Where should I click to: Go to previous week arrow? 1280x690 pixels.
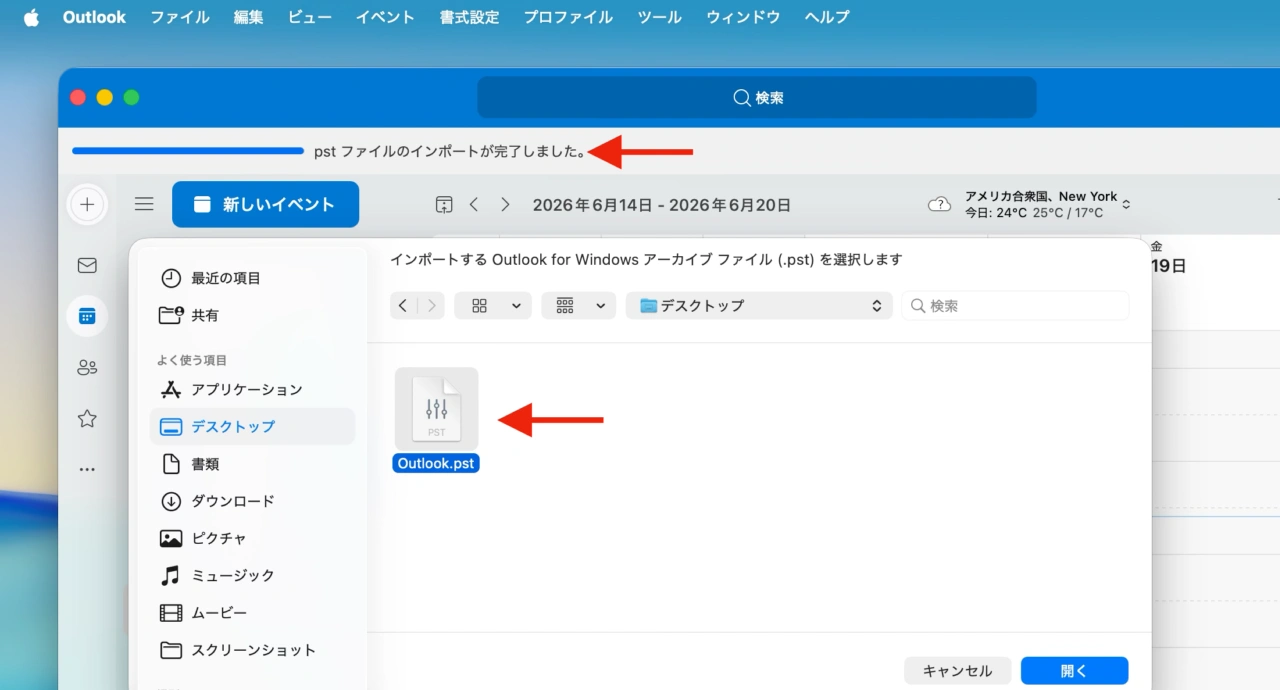coord(474,204)
